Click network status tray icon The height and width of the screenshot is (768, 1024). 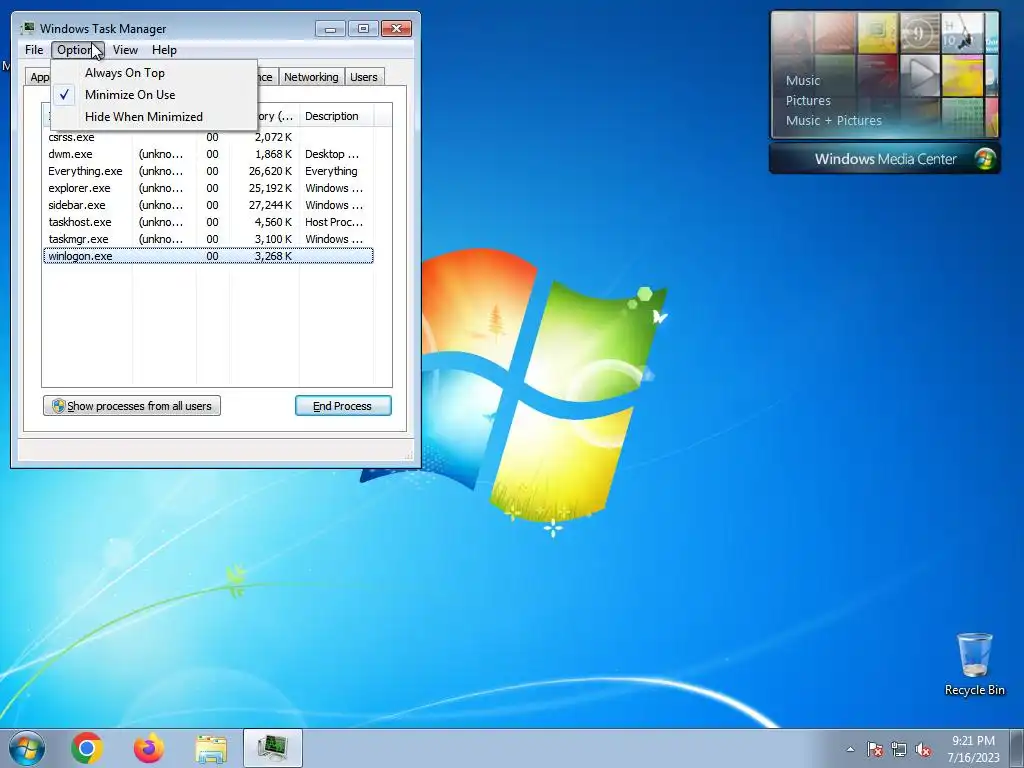click(899, 749)
